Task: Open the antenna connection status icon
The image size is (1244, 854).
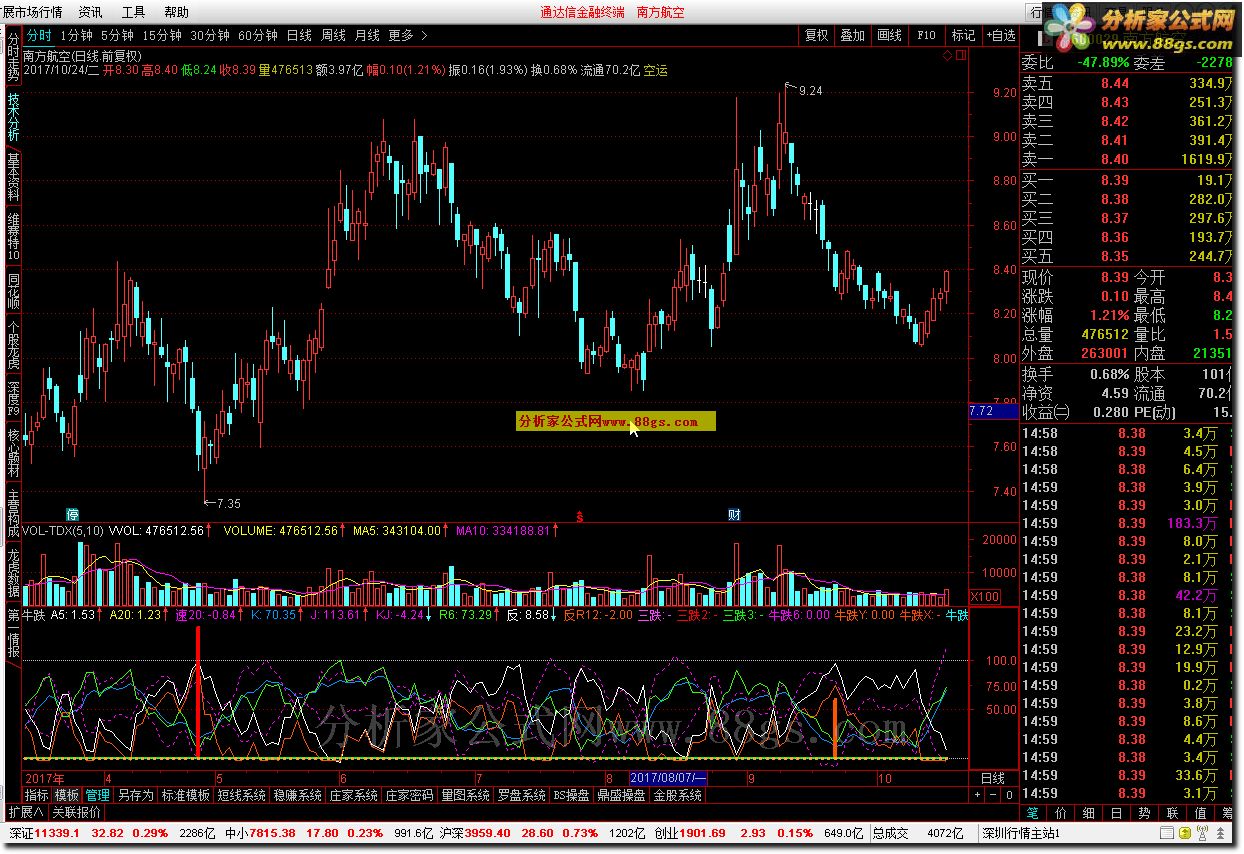Action: (x=1200, y=832)
